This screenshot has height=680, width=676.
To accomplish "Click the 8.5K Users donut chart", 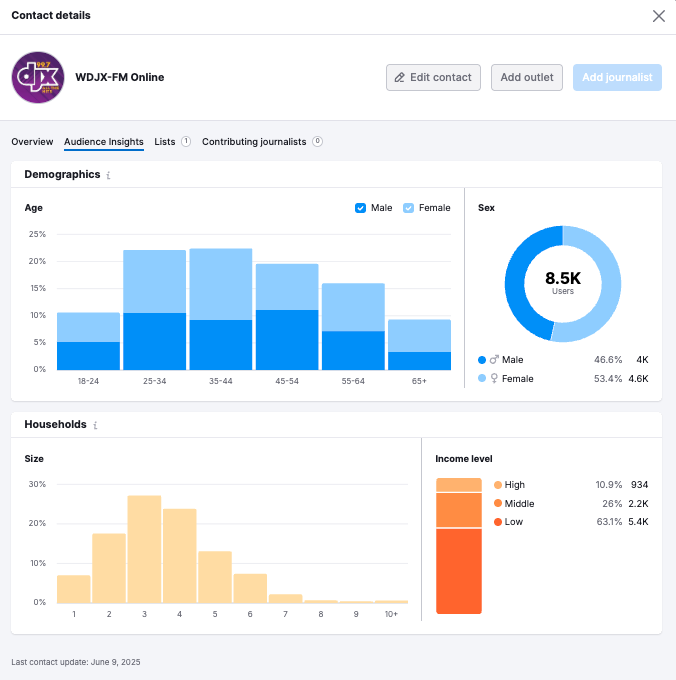I will tap(562, 284).
